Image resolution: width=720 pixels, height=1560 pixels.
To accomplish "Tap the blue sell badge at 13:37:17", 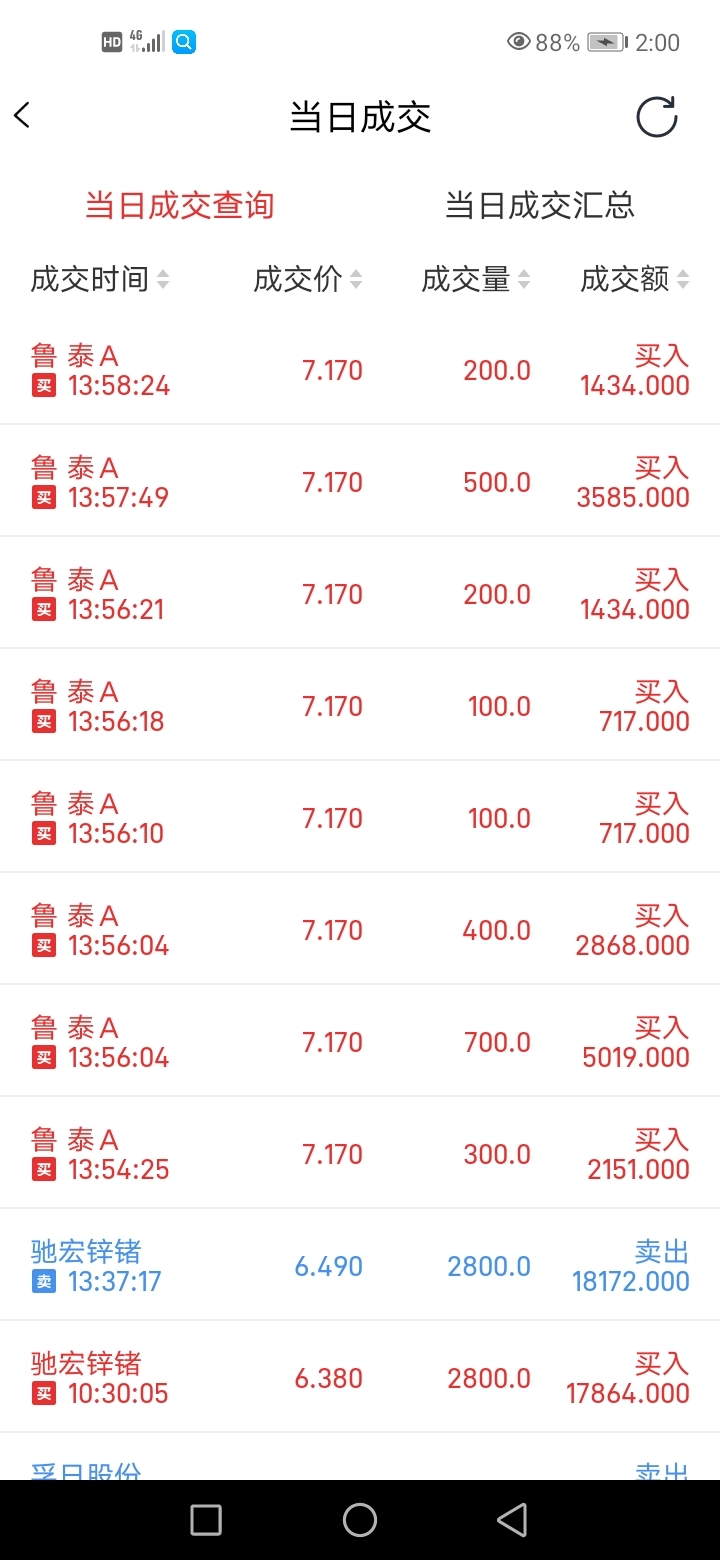I will click(x=43, y=1281).
